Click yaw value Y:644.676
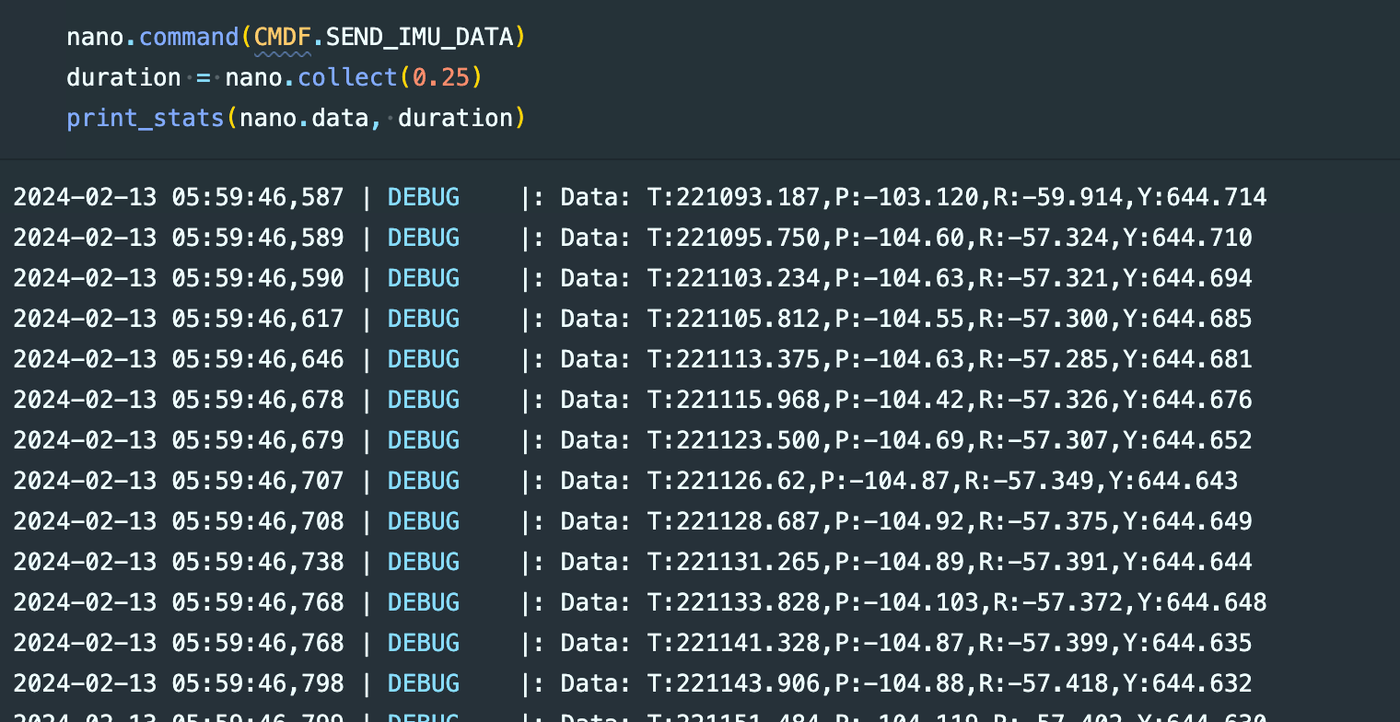 click(1188, 400)
